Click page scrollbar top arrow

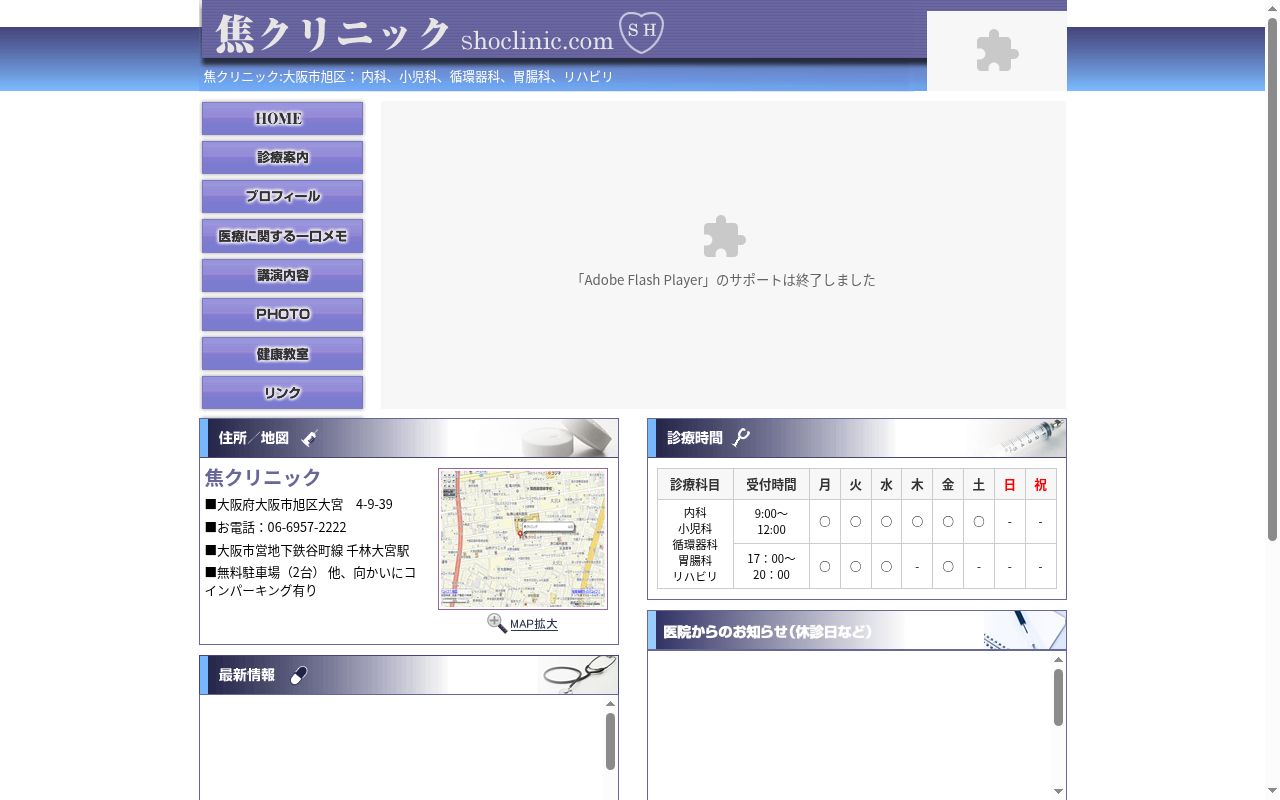1272,8
